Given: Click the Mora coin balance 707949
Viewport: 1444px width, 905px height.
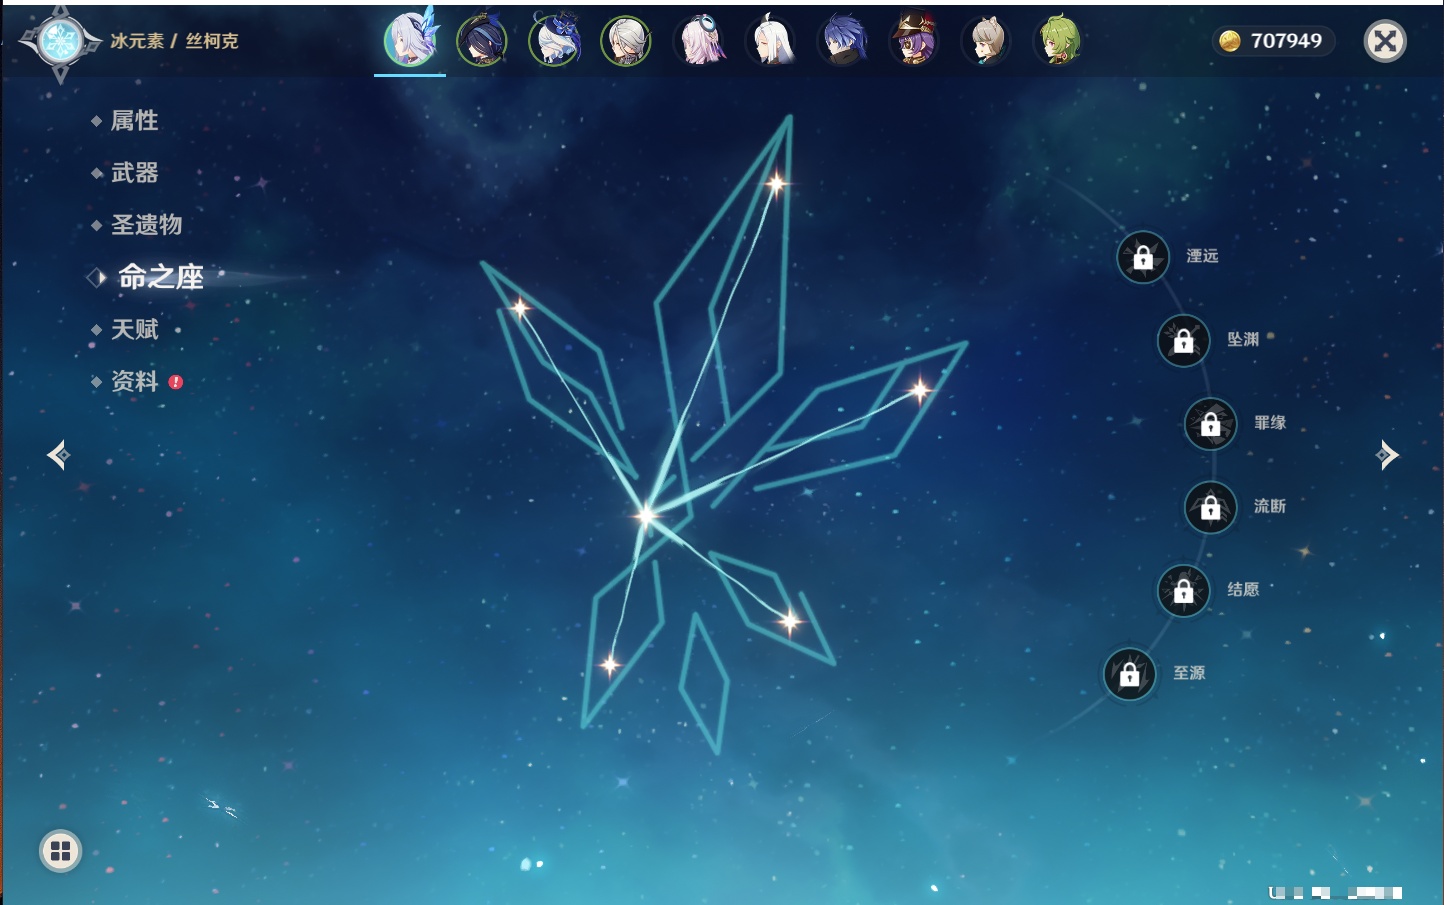Looking at the screenshot, I should (x=1273, y=41).
